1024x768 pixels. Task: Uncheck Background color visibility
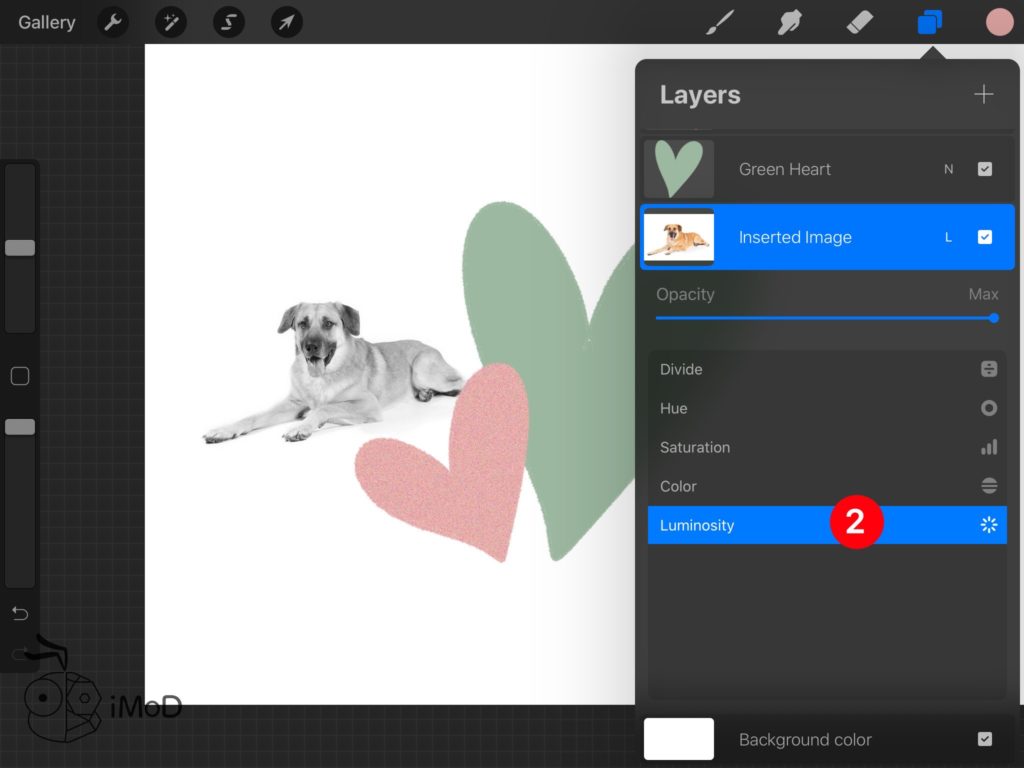985,739
